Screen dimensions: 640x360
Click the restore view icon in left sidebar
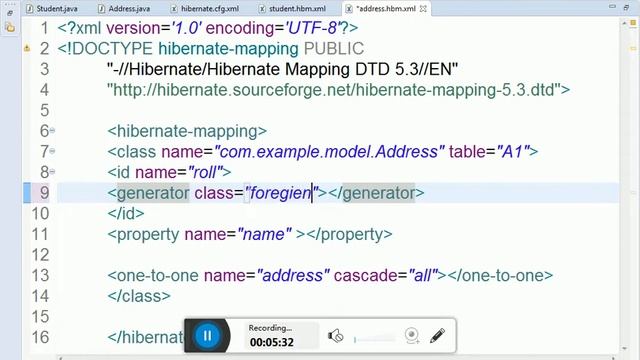(x=10, y=13)
